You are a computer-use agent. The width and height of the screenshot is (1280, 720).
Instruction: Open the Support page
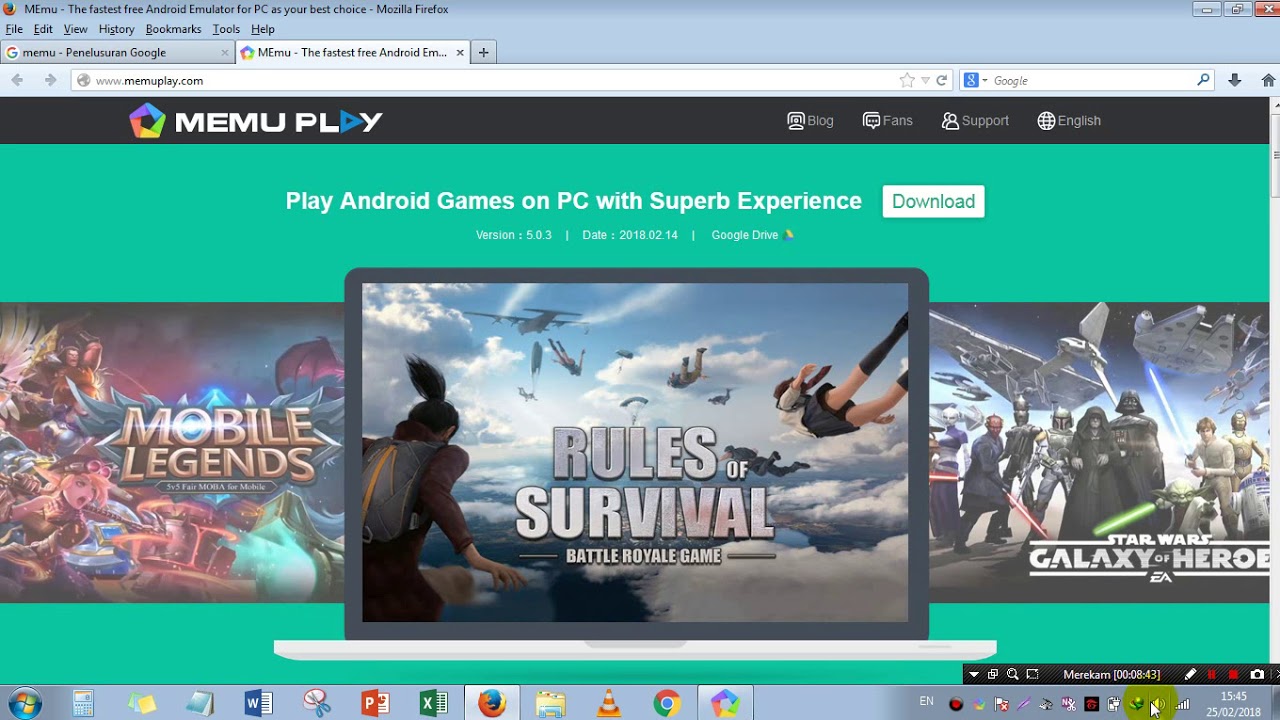click(975, 121)
